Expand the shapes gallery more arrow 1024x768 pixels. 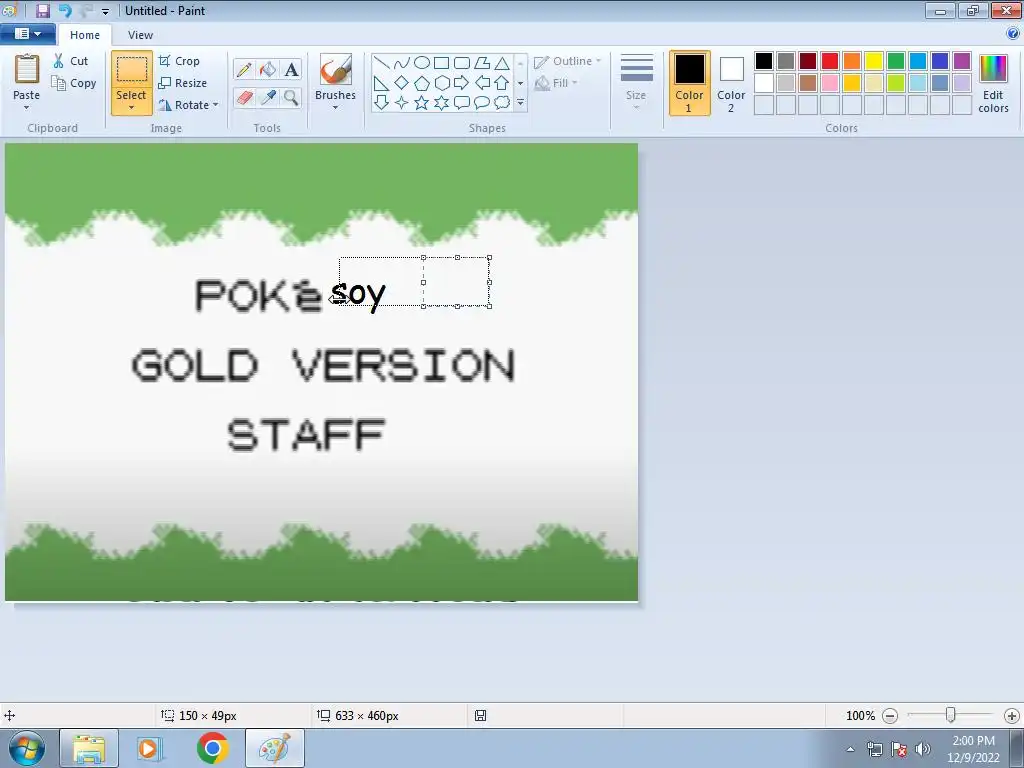tap(520, 103)
